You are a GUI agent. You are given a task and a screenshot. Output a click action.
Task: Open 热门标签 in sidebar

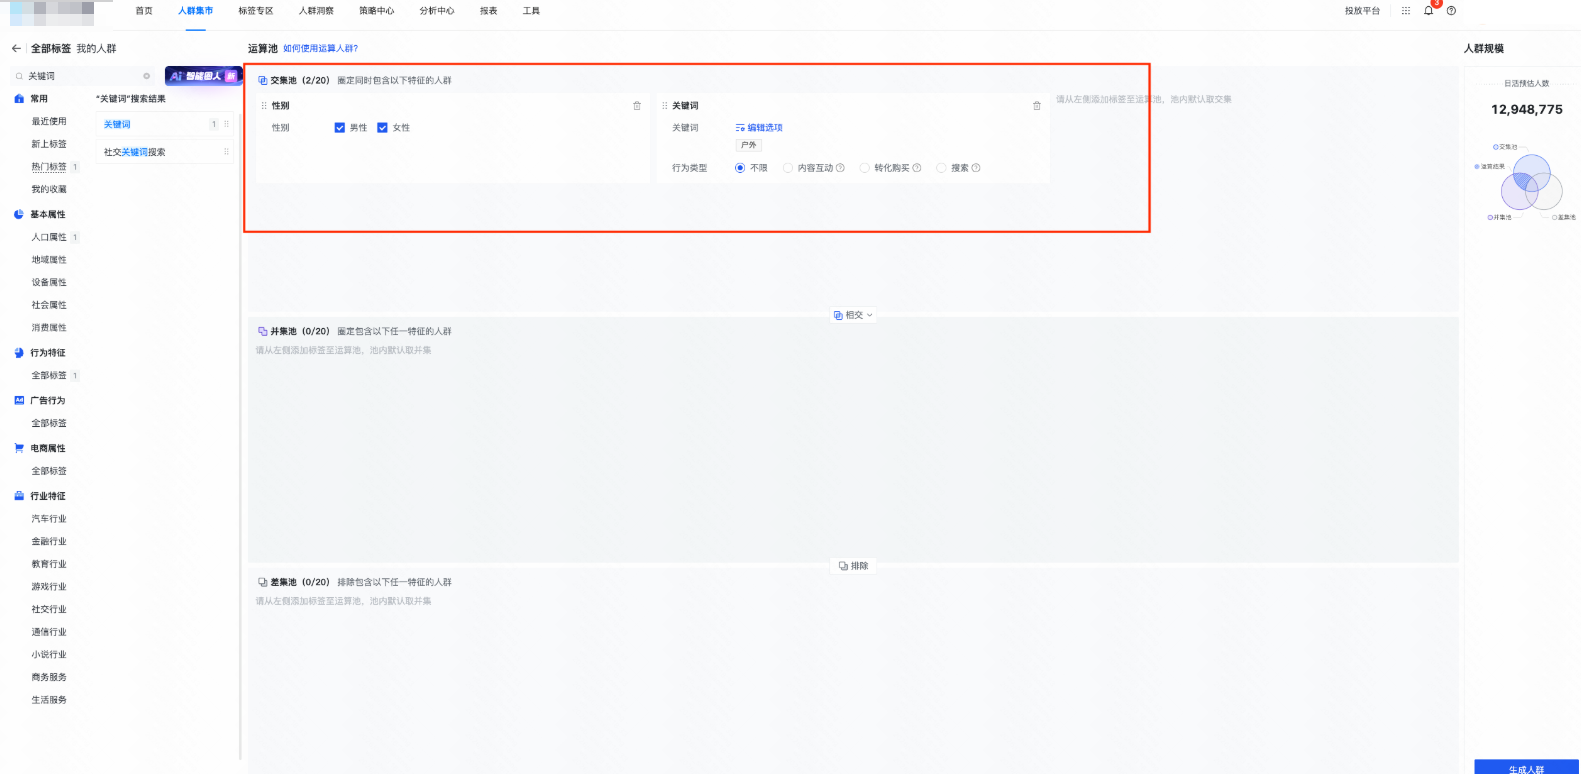click(x=49, y=167)
